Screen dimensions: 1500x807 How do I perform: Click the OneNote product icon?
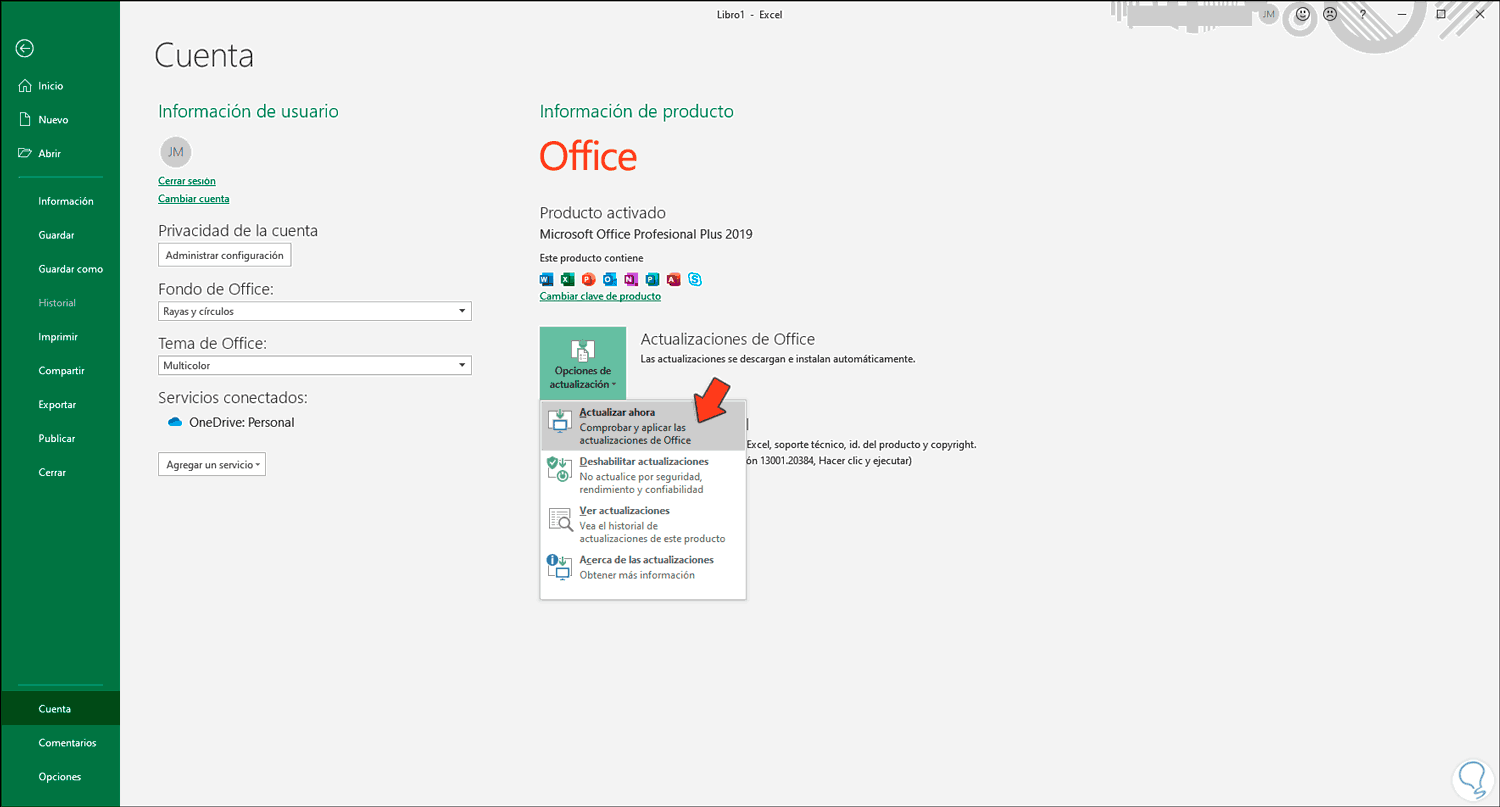(x=631, y=279)
